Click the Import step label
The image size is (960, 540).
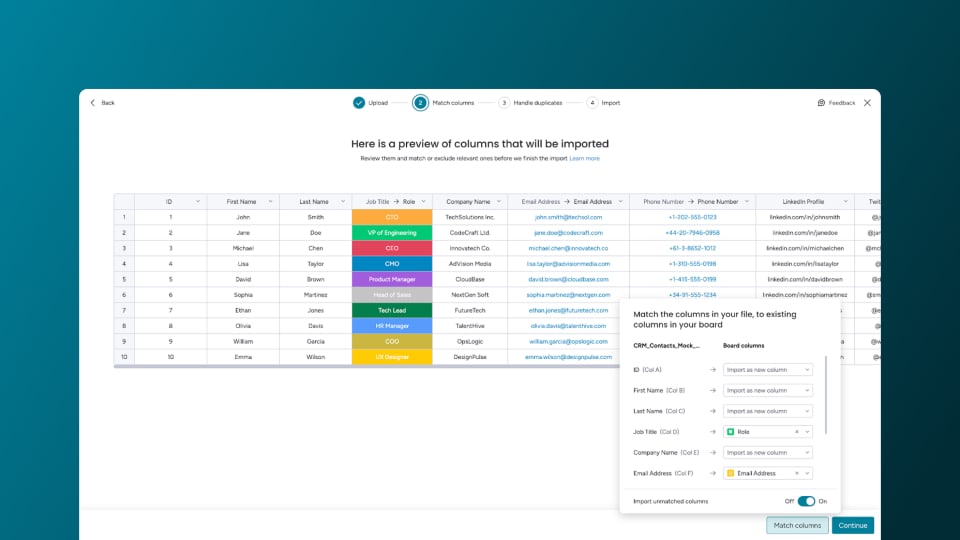[x=610, y=103]
